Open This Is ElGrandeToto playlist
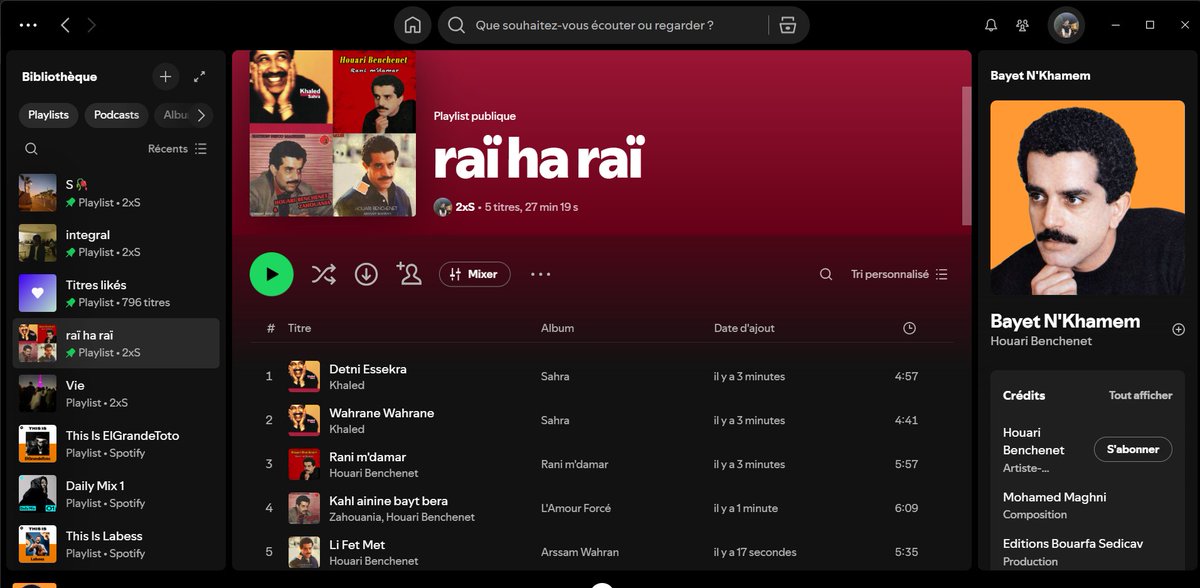The image size is (1200, 588). [116, 444]
